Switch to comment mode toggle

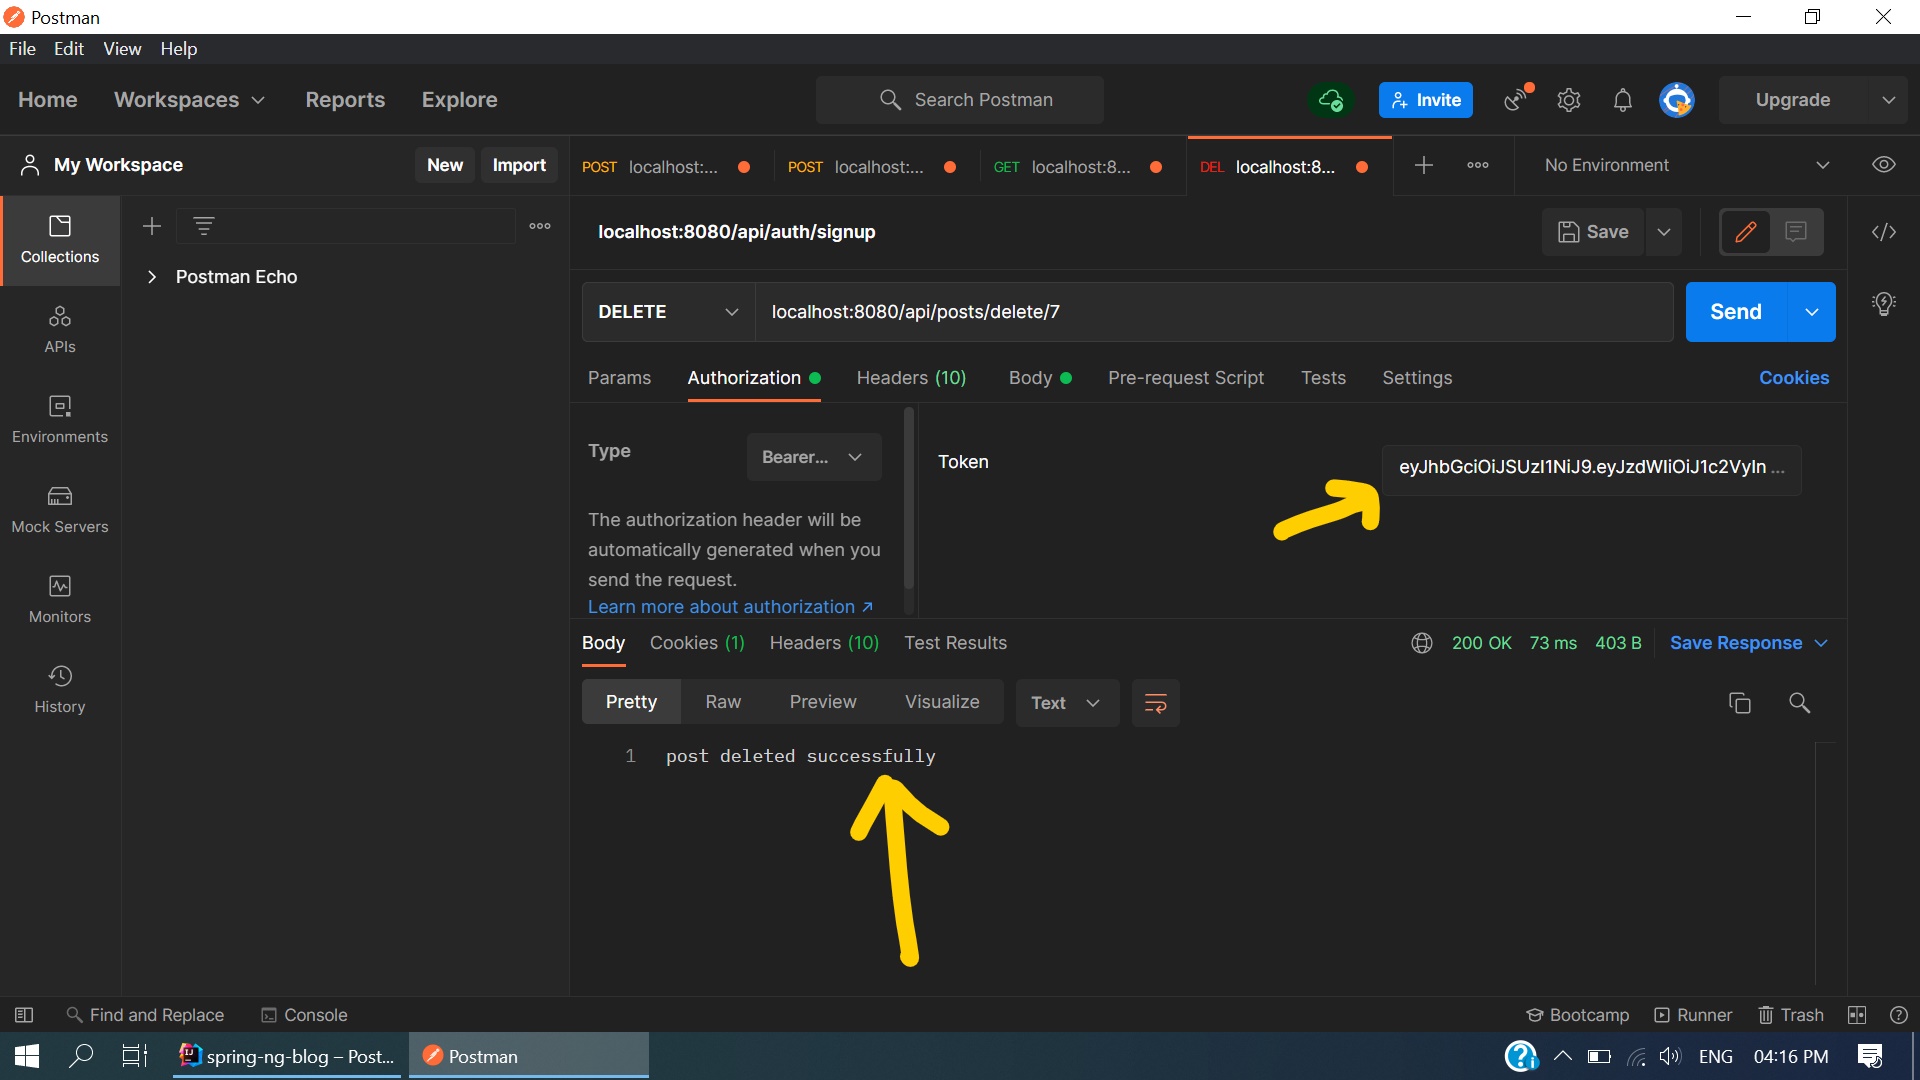click(x=1797, y=232)
